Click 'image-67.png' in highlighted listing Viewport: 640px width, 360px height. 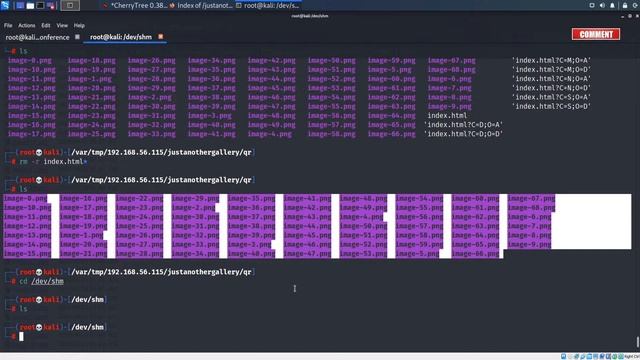[531, 198]
